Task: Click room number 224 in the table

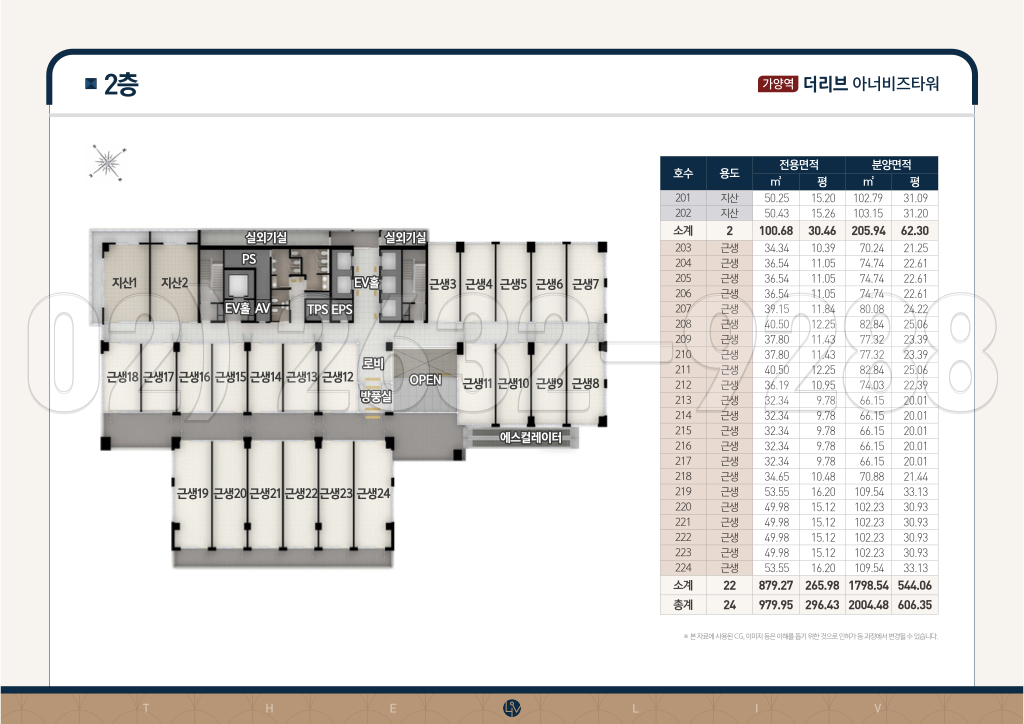Action: point(683,568)
